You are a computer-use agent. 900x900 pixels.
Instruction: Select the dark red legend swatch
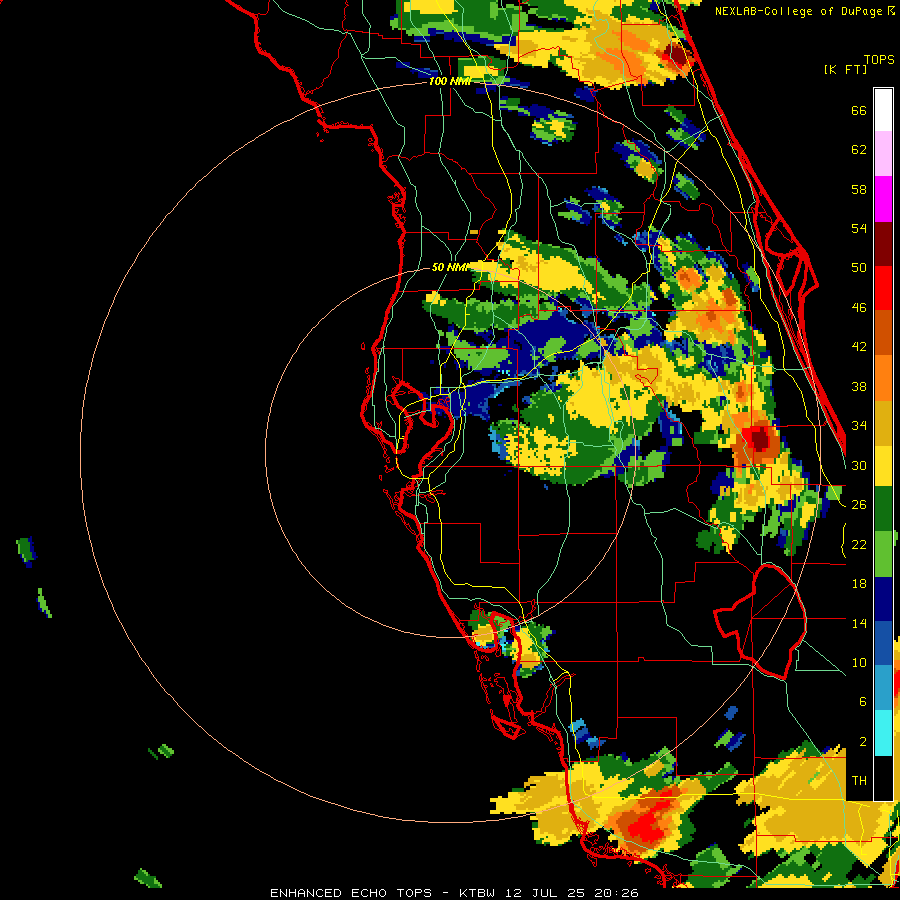click(x=883, y=244)
